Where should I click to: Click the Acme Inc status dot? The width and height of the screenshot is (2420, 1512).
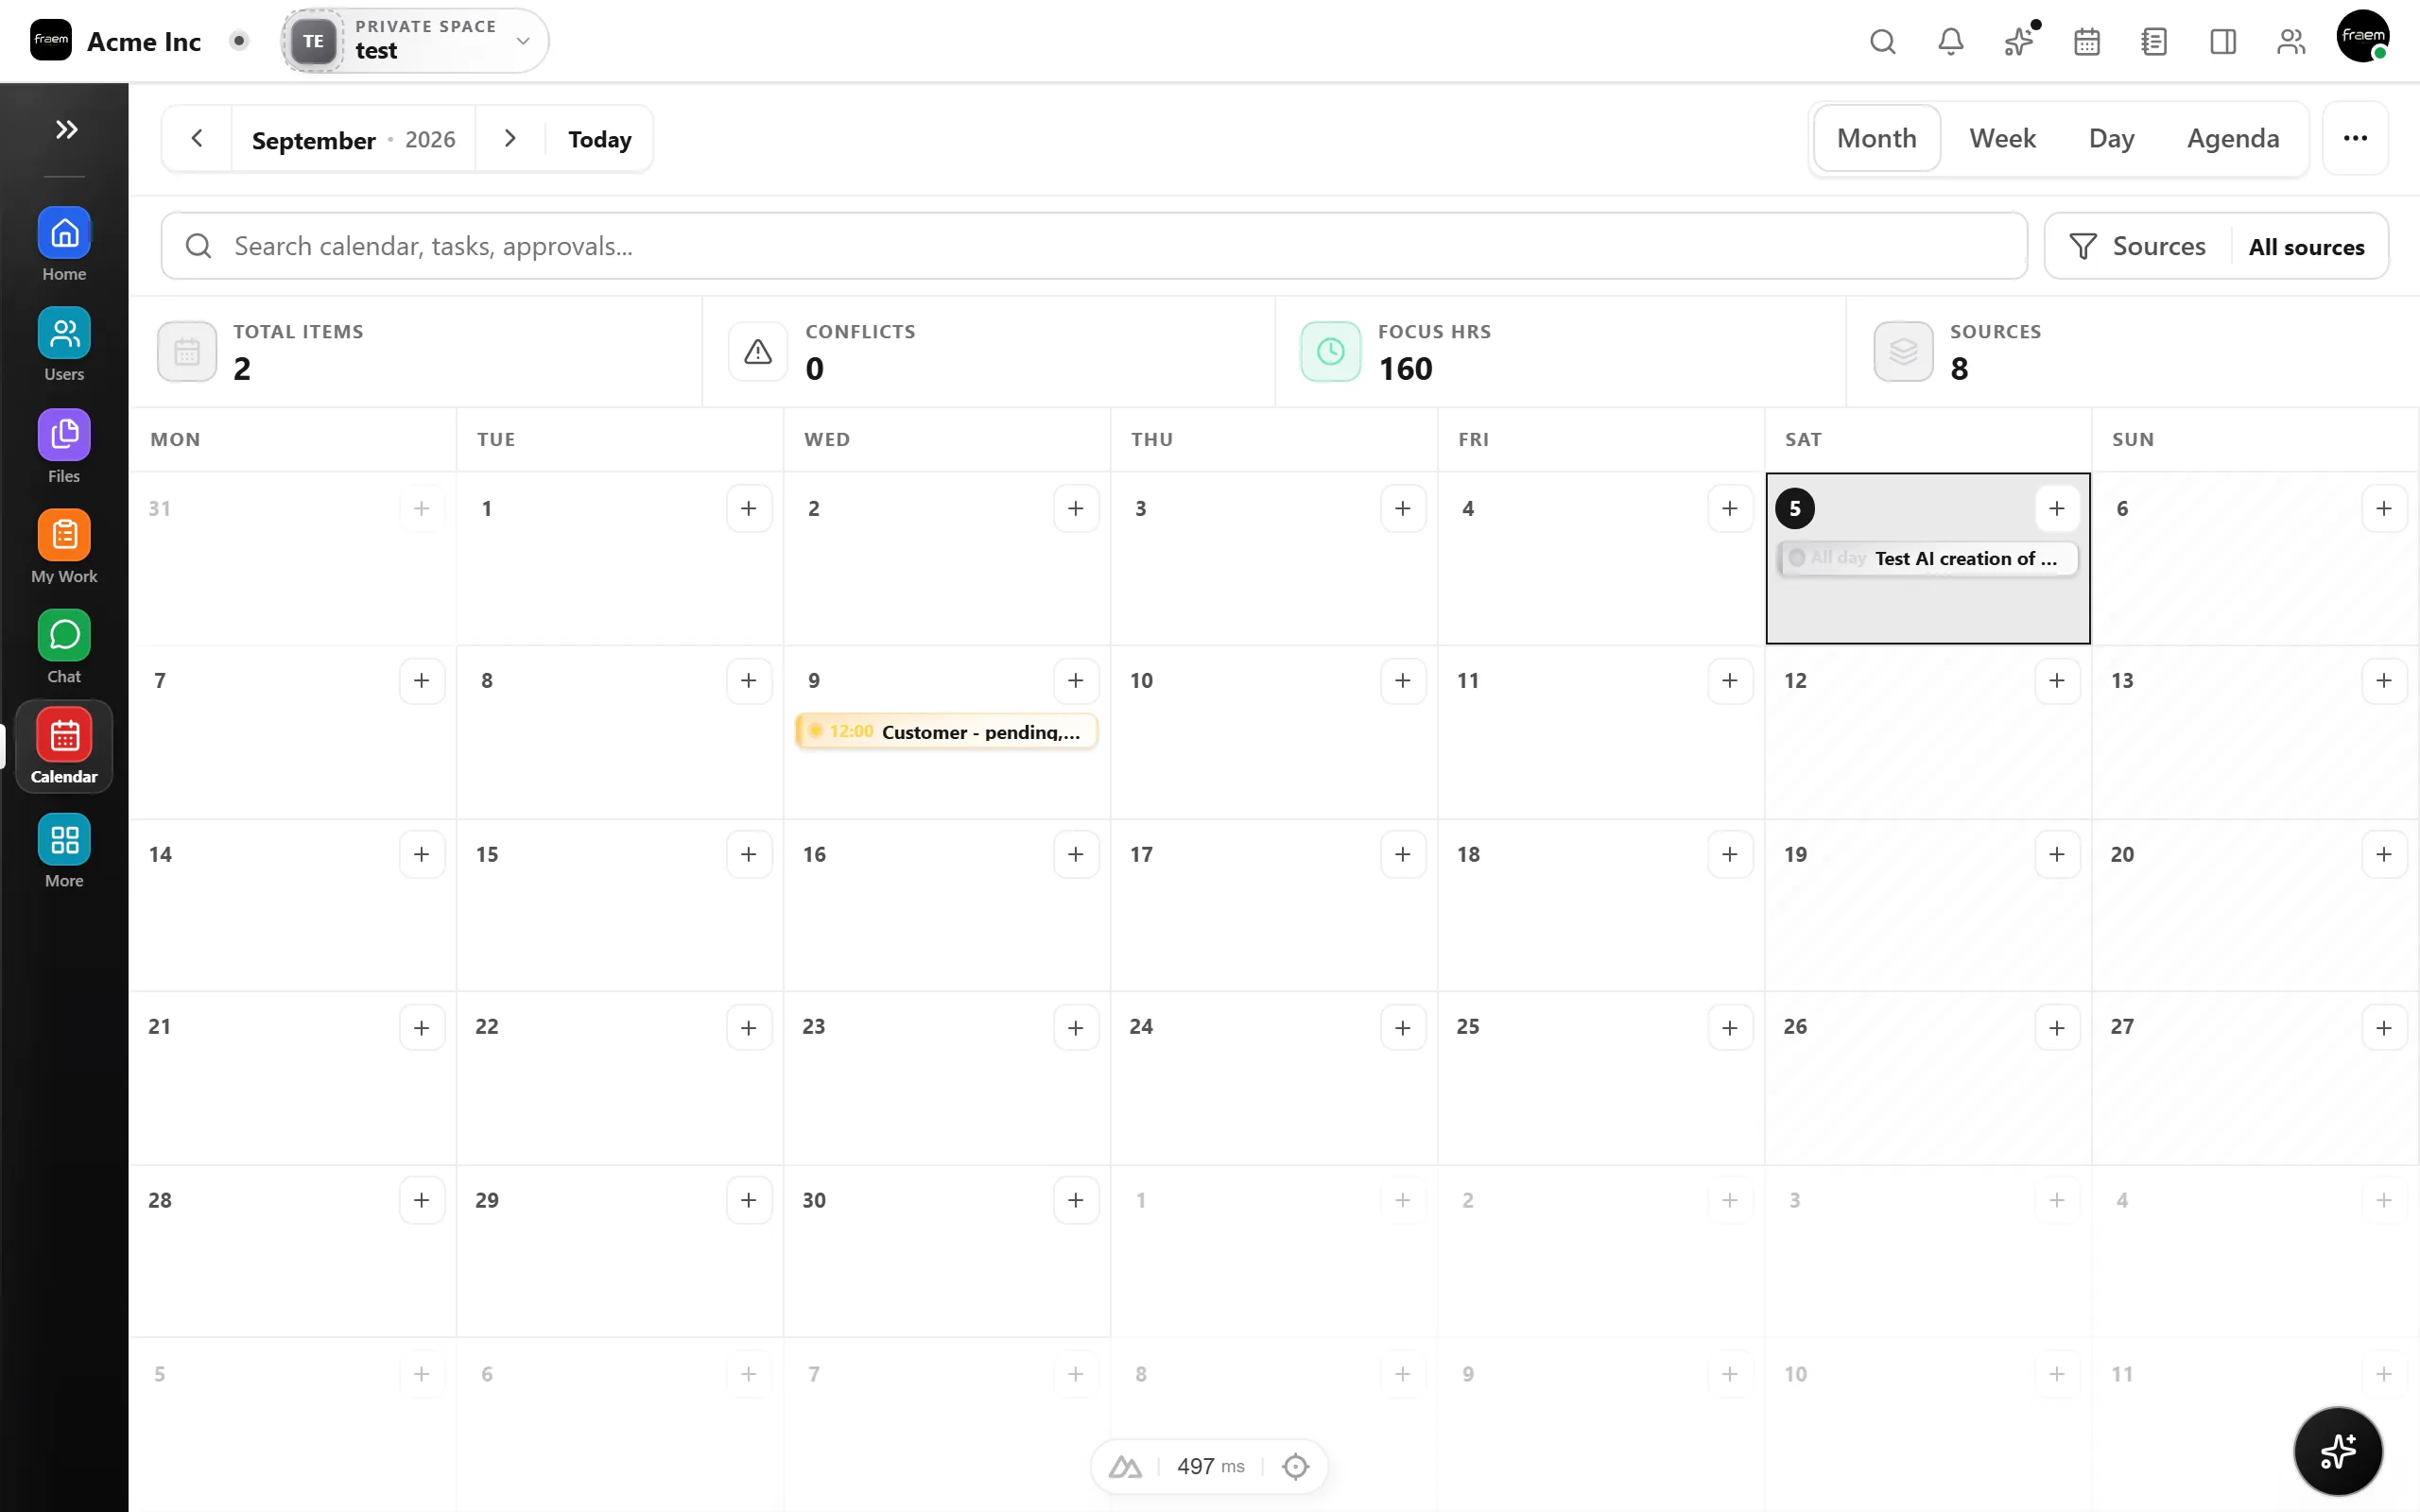point(238,41)
